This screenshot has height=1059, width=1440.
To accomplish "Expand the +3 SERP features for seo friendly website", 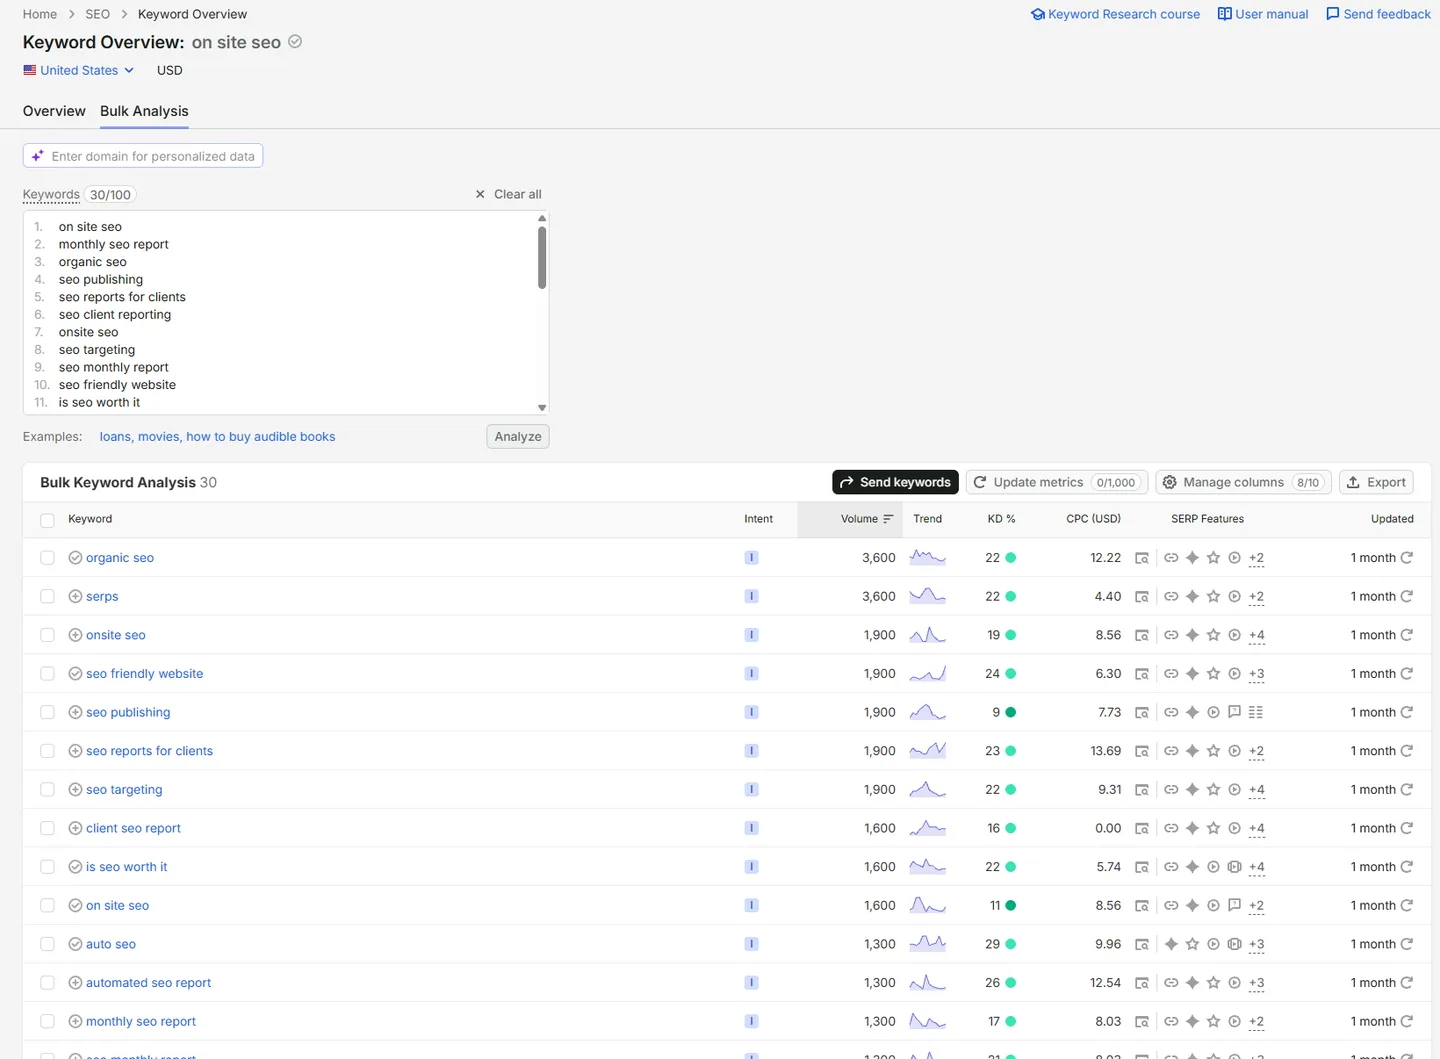I will pos(1256,674).
